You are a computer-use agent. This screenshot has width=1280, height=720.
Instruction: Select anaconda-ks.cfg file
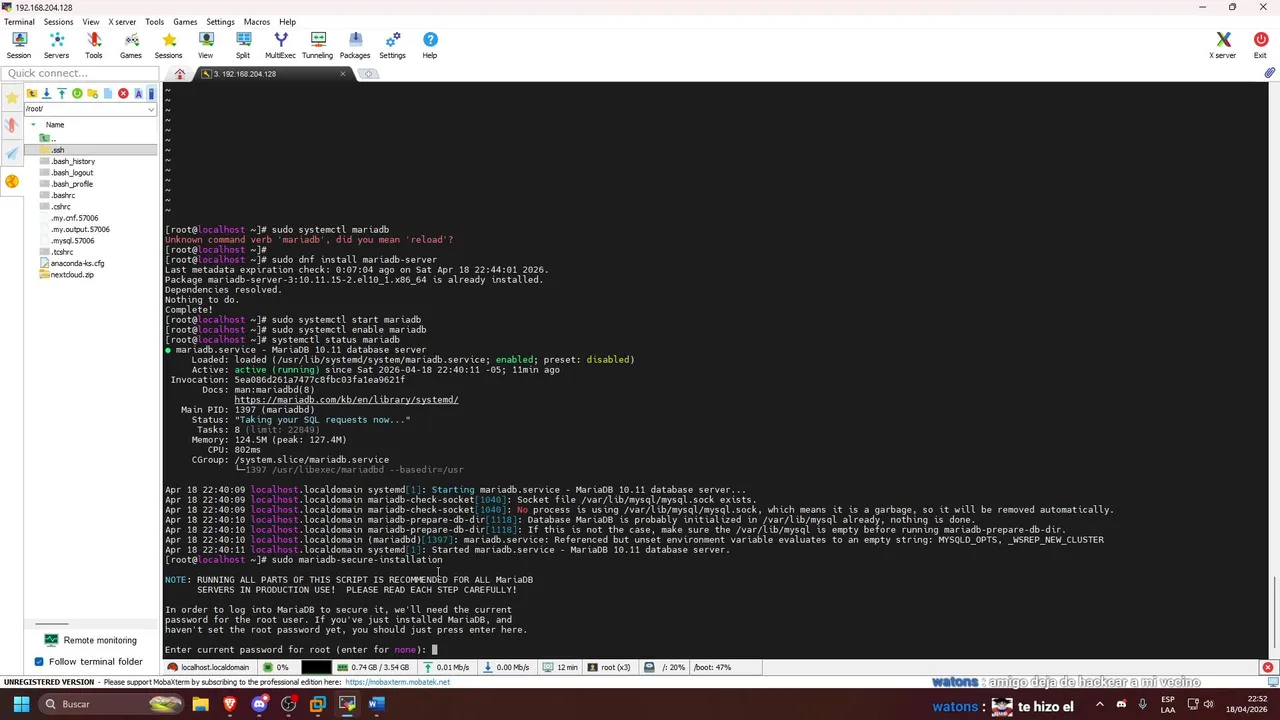(x=77, y=263)
